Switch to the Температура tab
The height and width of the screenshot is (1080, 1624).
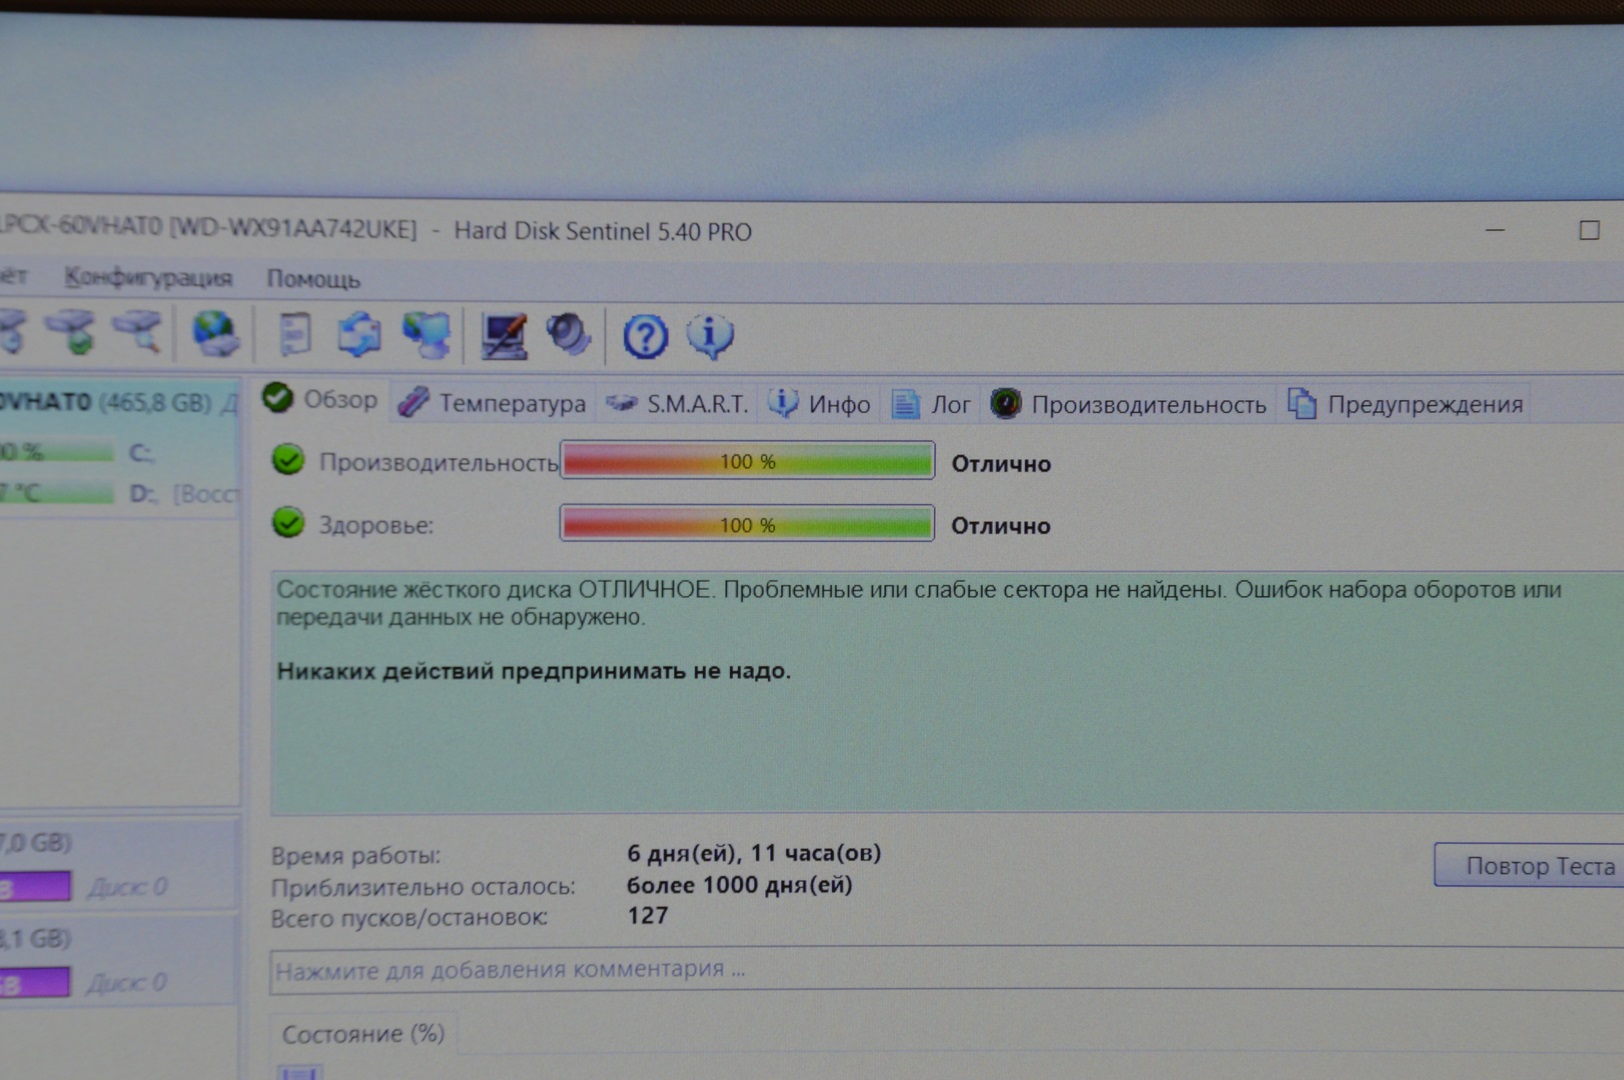[x=493, y=403]
